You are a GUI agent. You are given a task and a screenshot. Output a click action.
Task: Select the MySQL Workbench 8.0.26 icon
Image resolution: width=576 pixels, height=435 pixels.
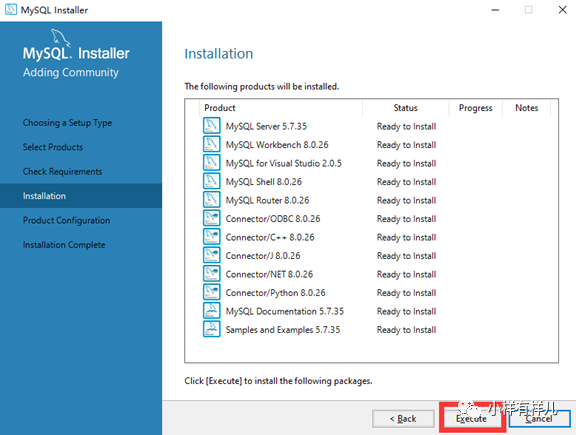pyautogui.click(x=212, y=144)
